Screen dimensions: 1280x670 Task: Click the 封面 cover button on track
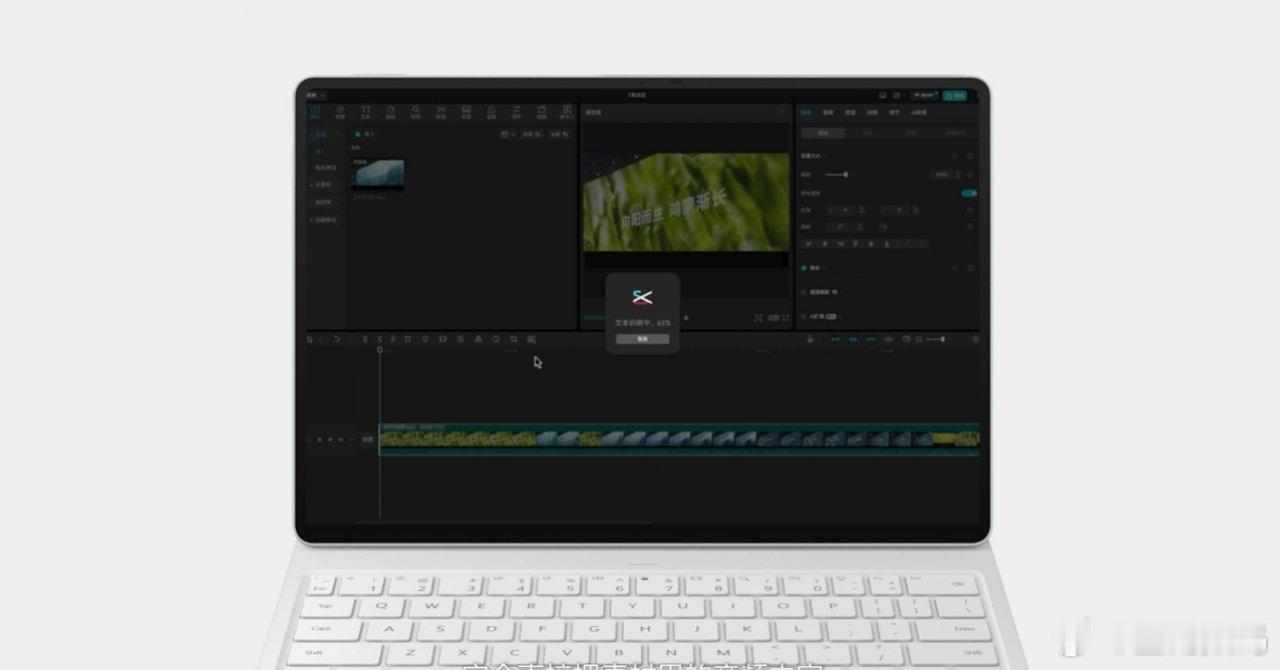(367, 439)
